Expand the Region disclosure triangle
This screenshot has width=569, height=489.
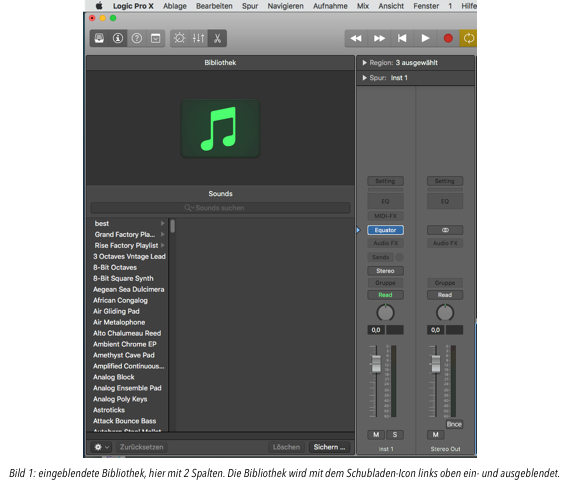[x=364, y=63]
